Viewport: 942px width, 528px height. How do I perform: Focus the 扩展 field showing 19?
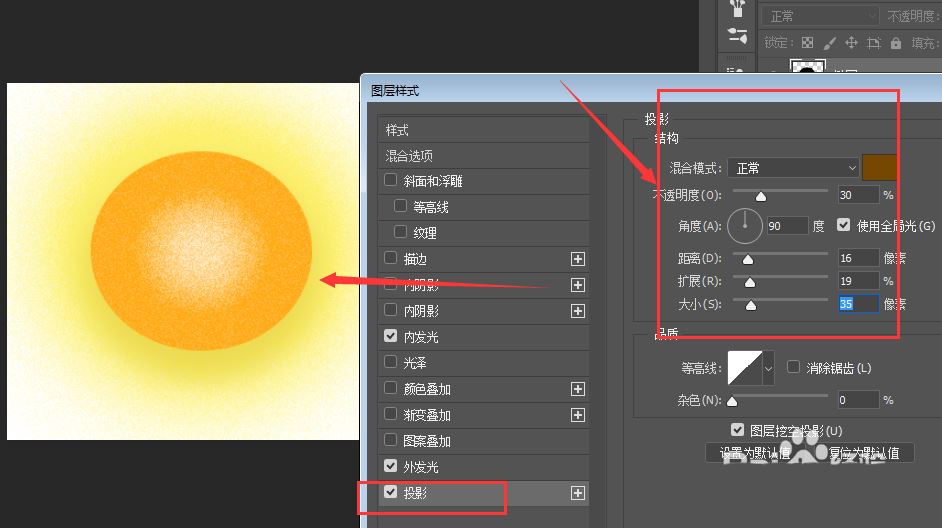click(858, 281)
